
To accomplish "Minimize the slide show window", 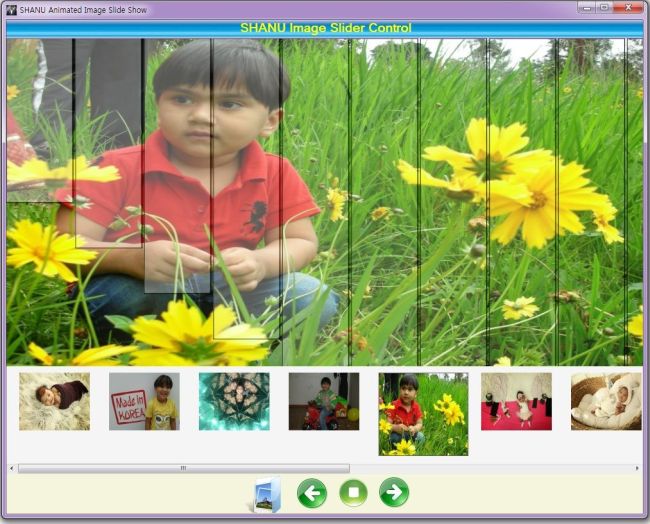I will (x=587, y=8).
